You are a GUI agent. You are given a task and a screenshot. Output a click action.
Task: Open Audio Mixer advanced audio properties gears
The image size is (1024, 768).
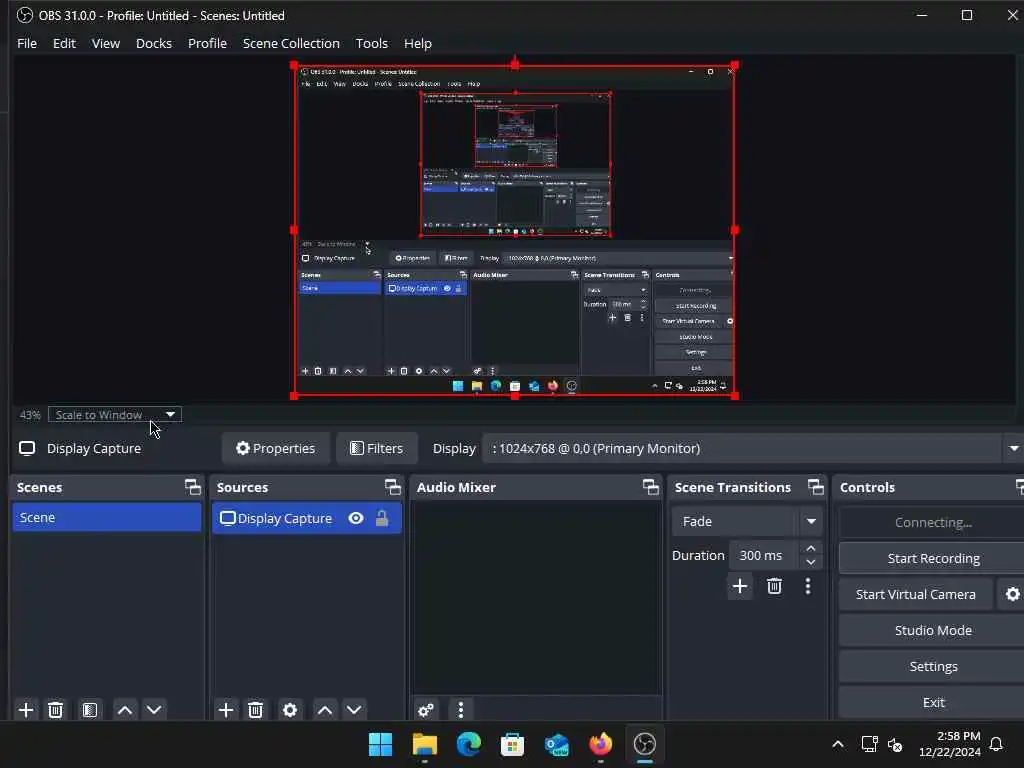pos(426,710)
